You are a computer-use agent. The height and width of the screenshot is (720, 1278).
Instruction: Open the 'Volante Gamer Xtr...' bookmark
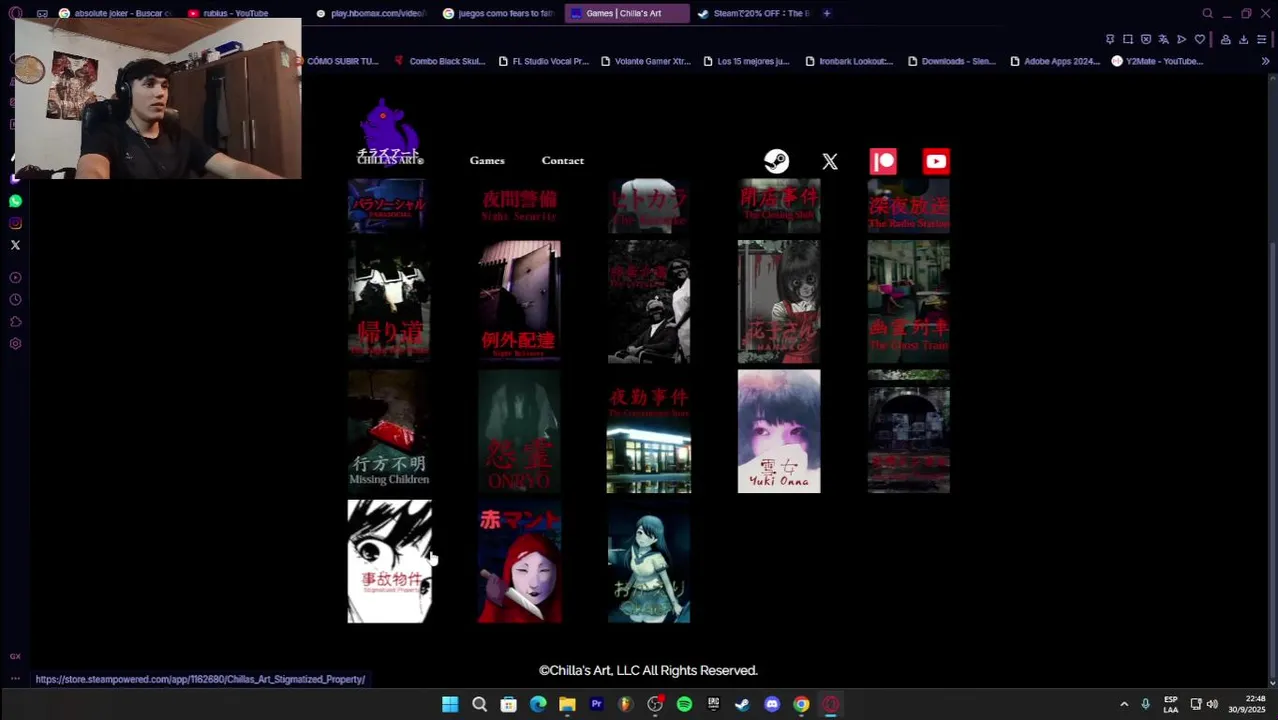(x=646, y=61)
